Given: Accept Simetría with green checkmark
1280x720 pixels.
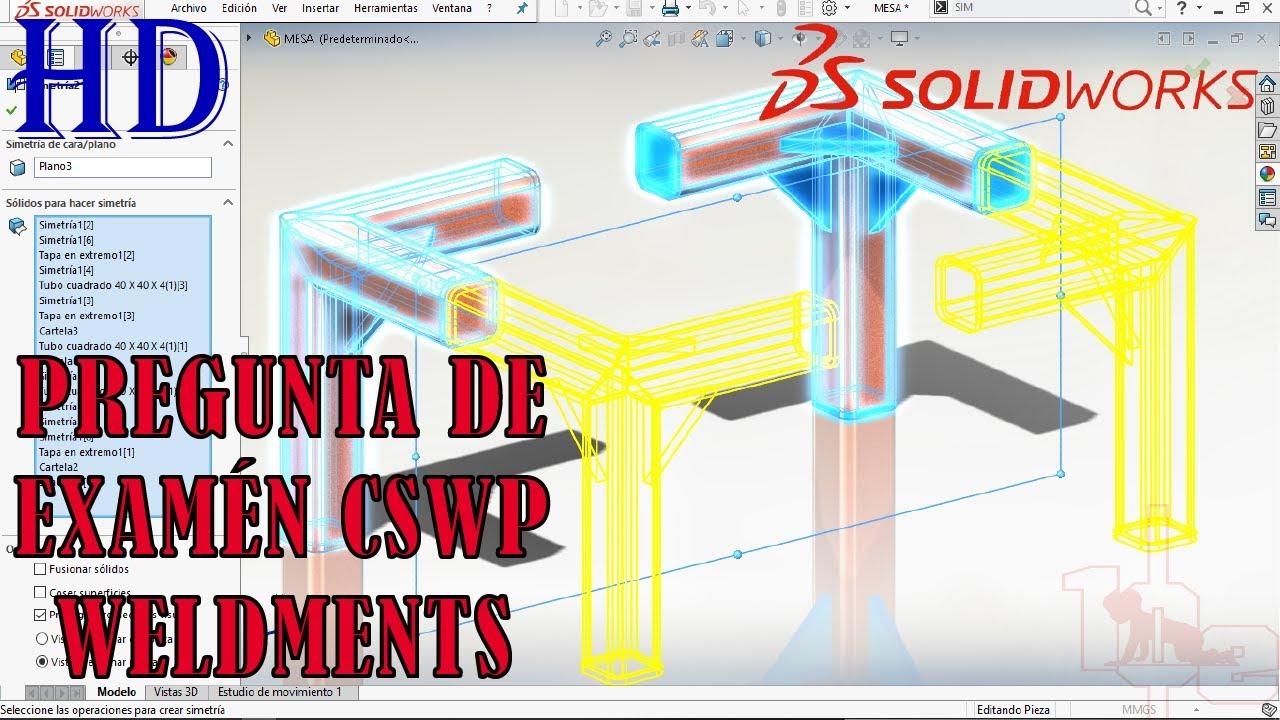Looking at the screenshot, I should tap(11, 110).
